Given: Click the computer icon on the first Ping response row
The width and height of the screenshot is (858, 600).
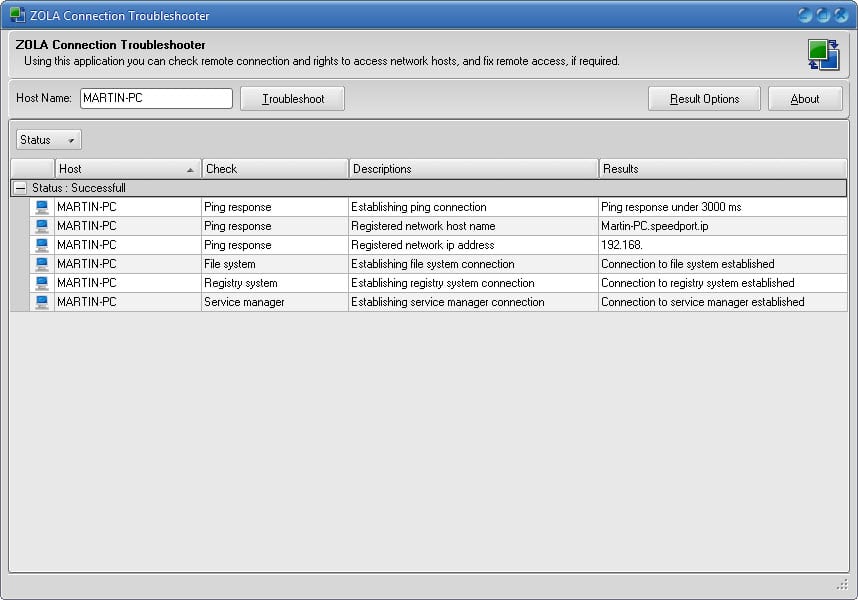Looking at the screenshot, I should [41, 207].
